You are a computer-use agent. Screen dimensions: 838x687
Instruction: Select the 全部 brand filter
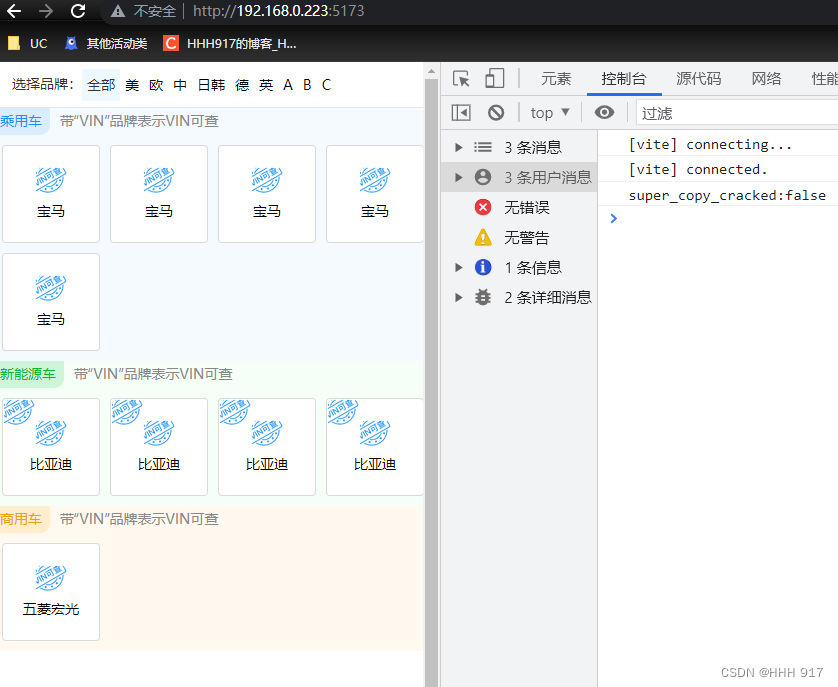click(x=101, y=85)
